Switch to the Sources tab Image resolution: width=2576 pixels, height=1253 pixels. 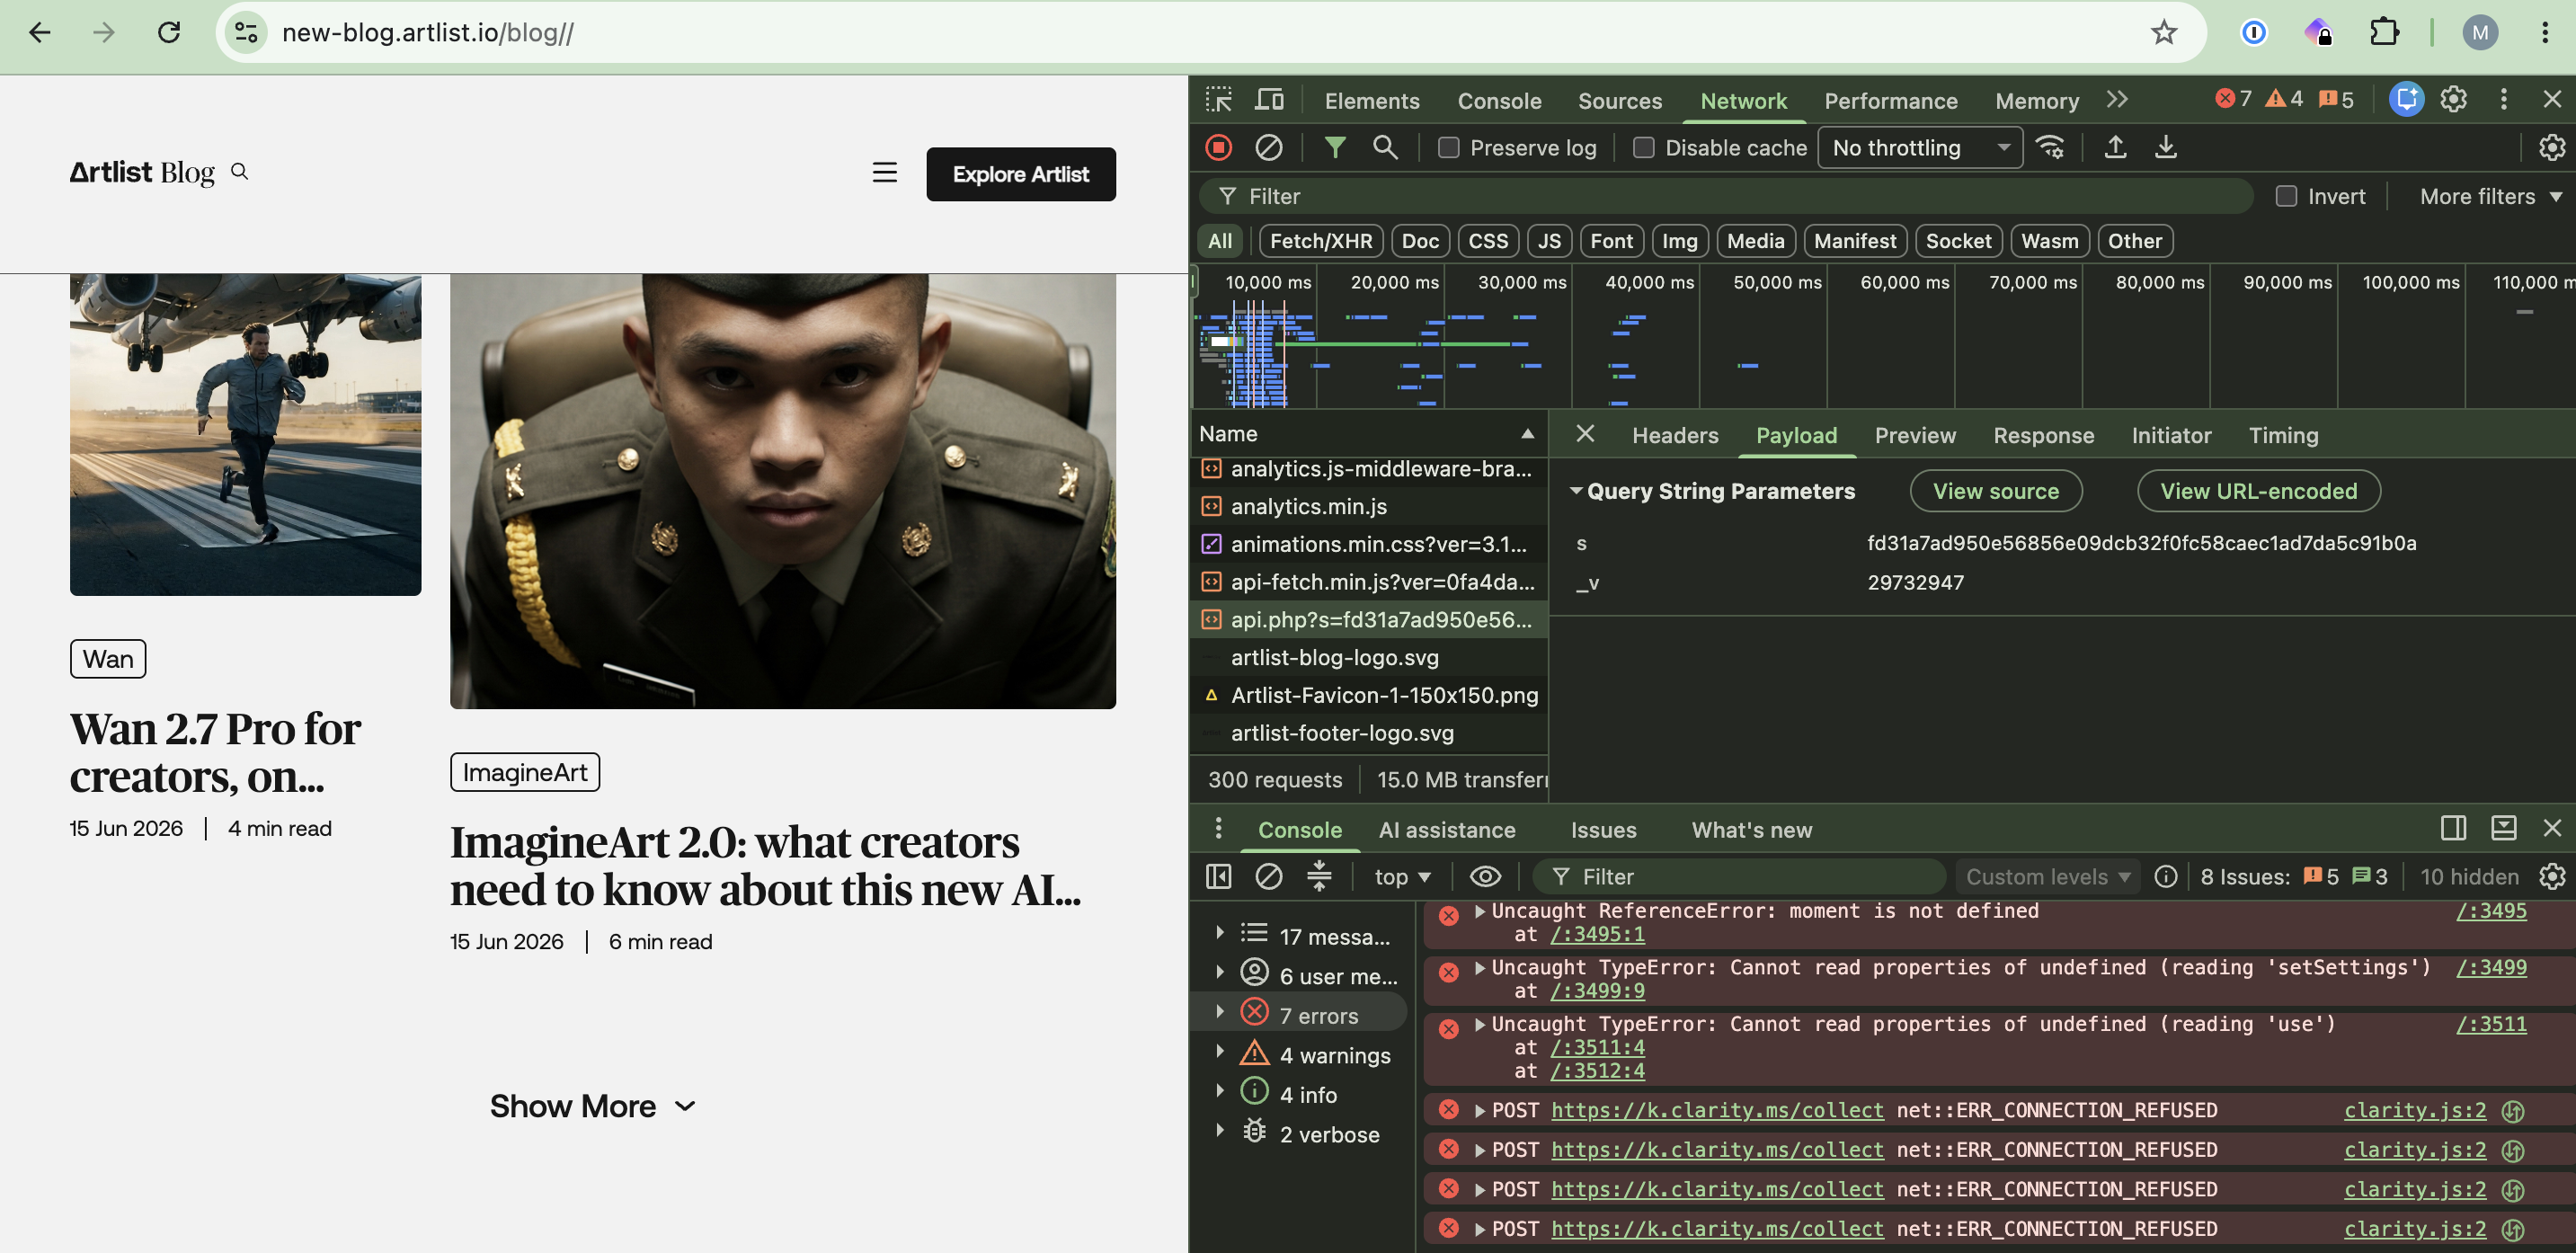[x=1619, y=101]
